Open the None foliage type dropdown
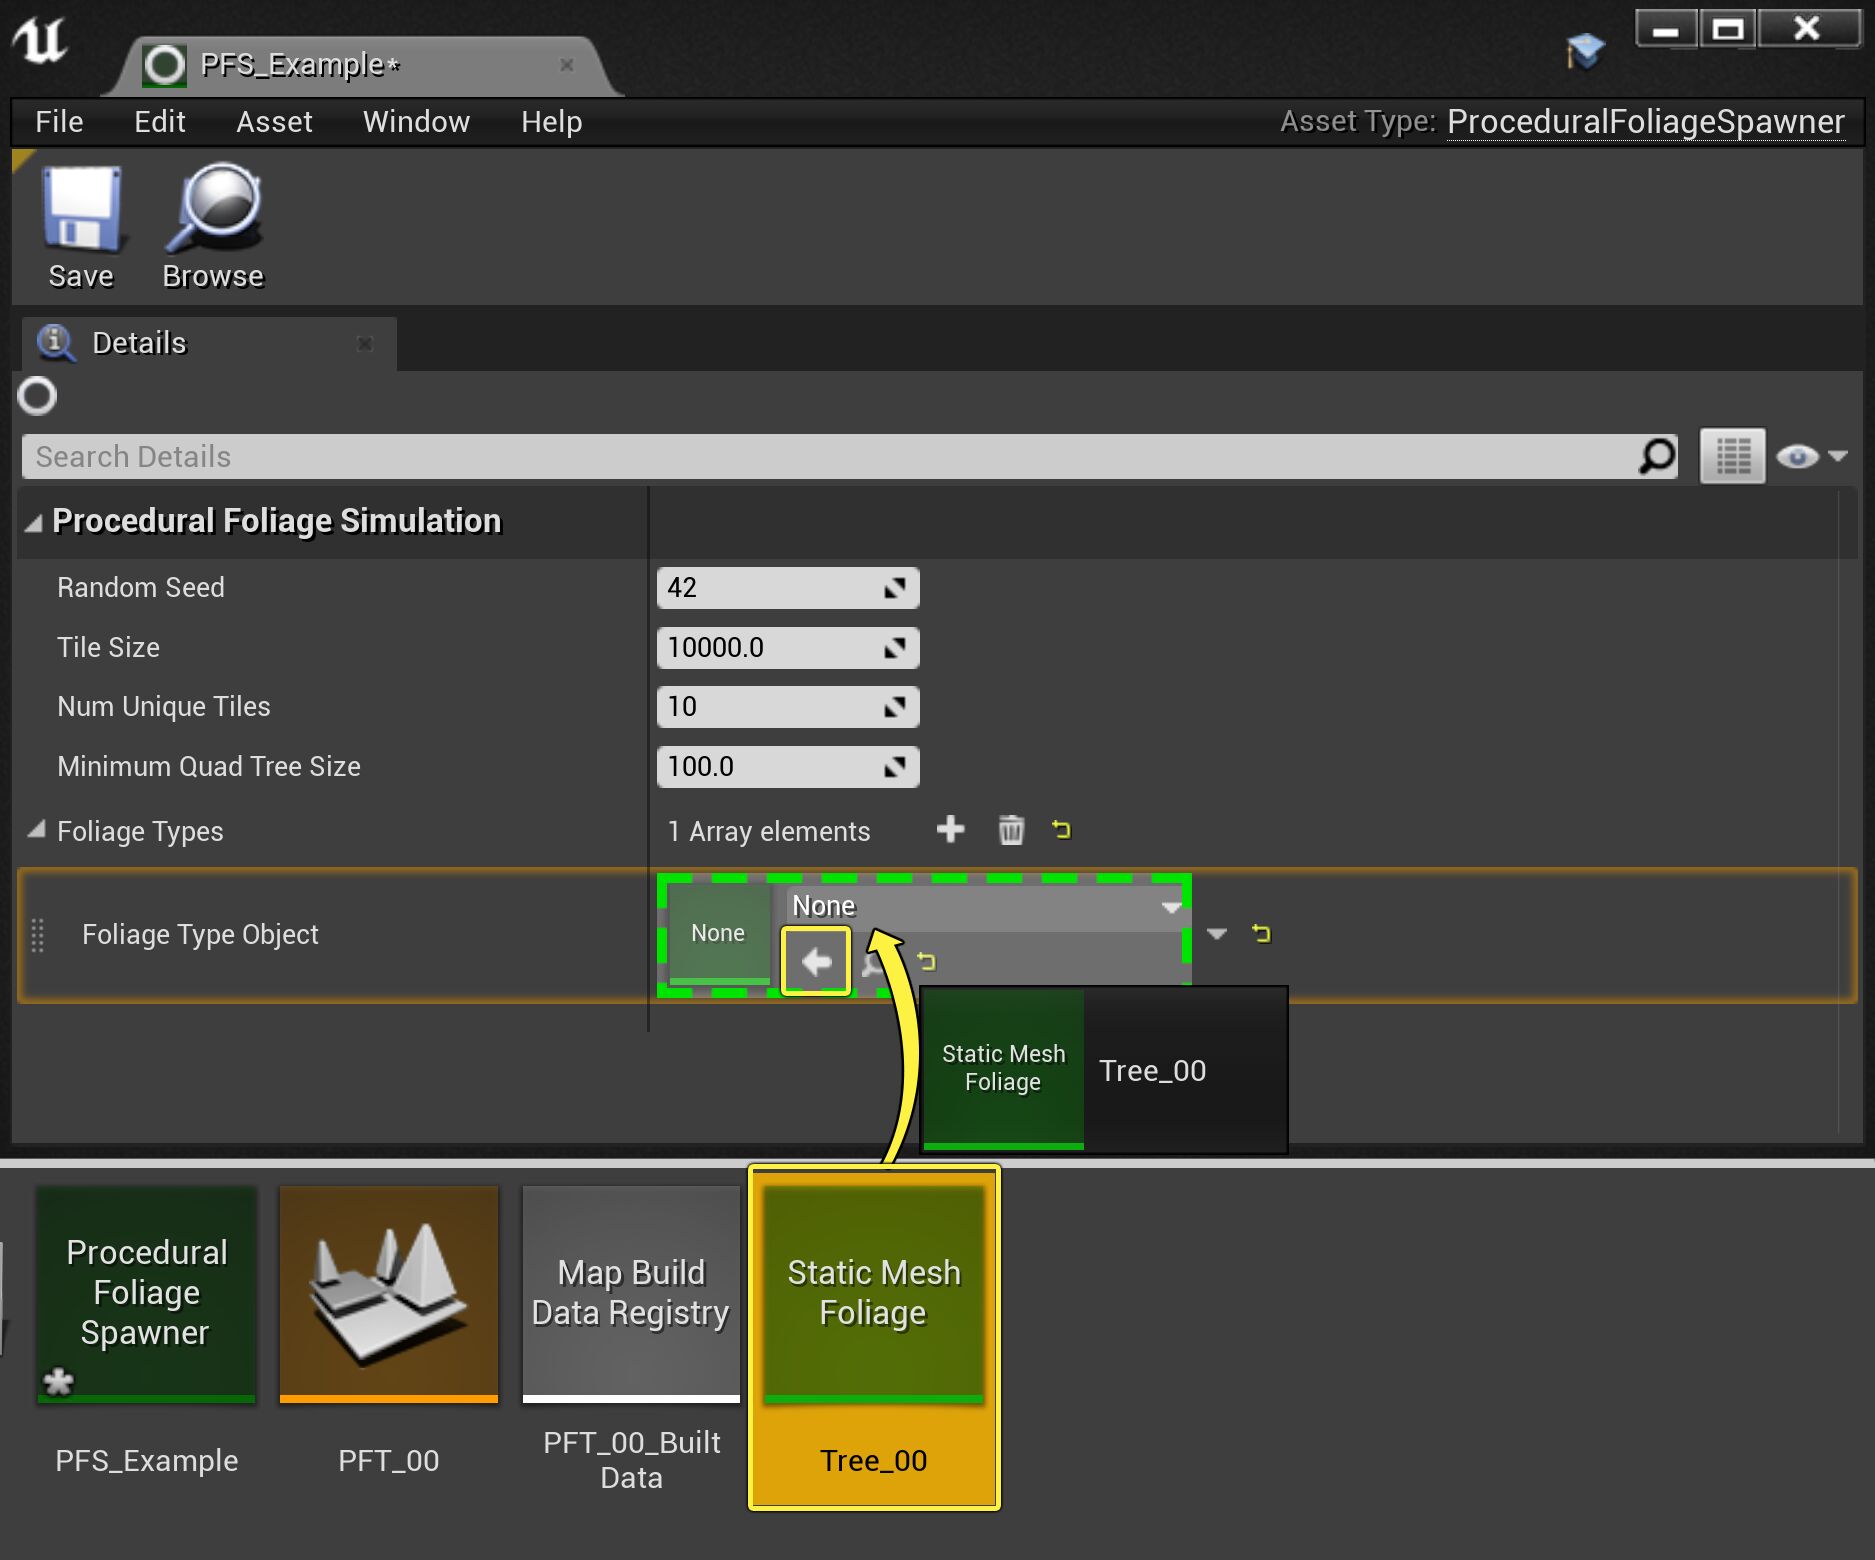This screenshot has height=1560, width=1875. tap(1170, 906)
